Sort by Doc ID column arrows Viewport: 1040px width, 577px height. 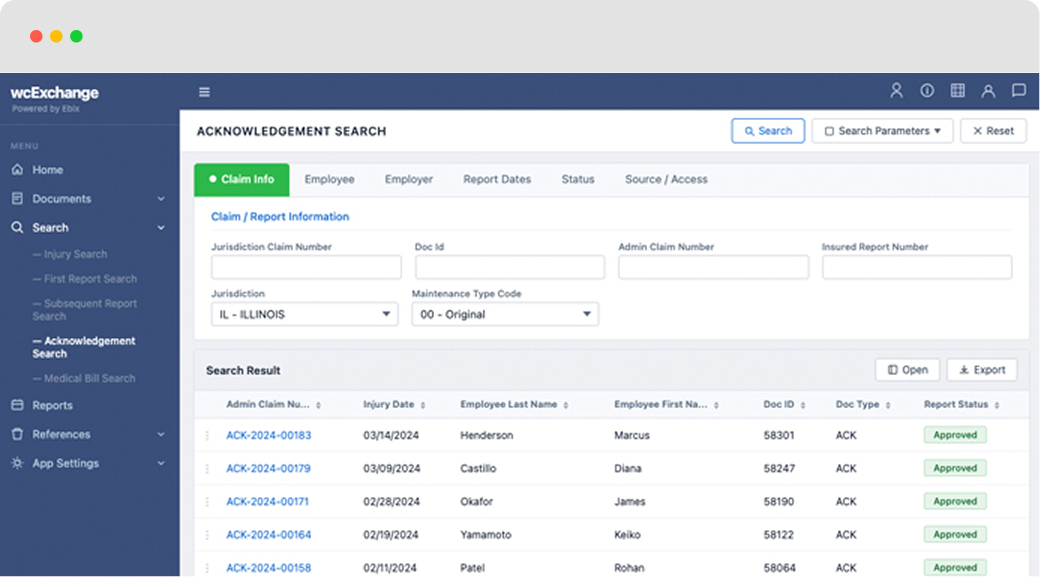click(x=803, y=405)
